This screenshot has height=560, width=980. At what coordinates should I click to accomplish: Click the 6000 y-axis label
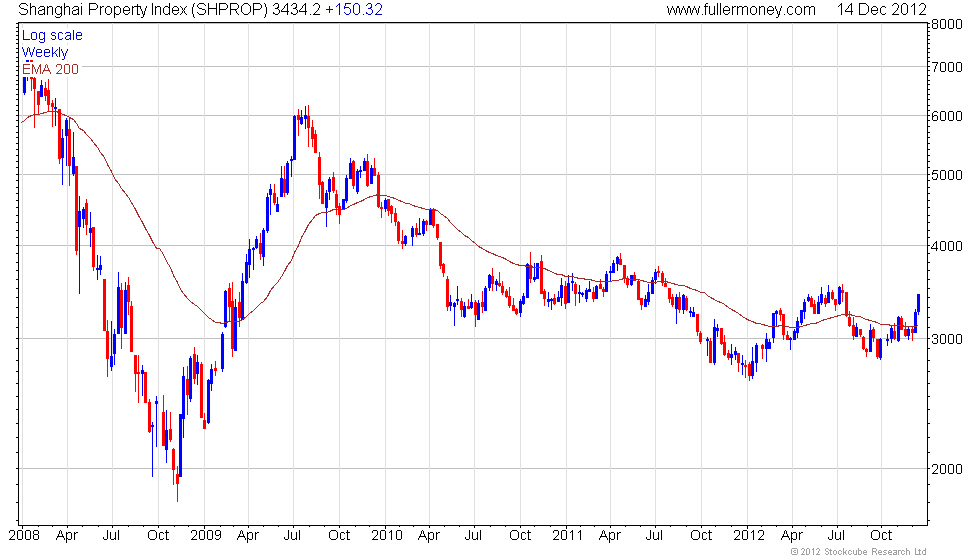[x=946, y=116]
